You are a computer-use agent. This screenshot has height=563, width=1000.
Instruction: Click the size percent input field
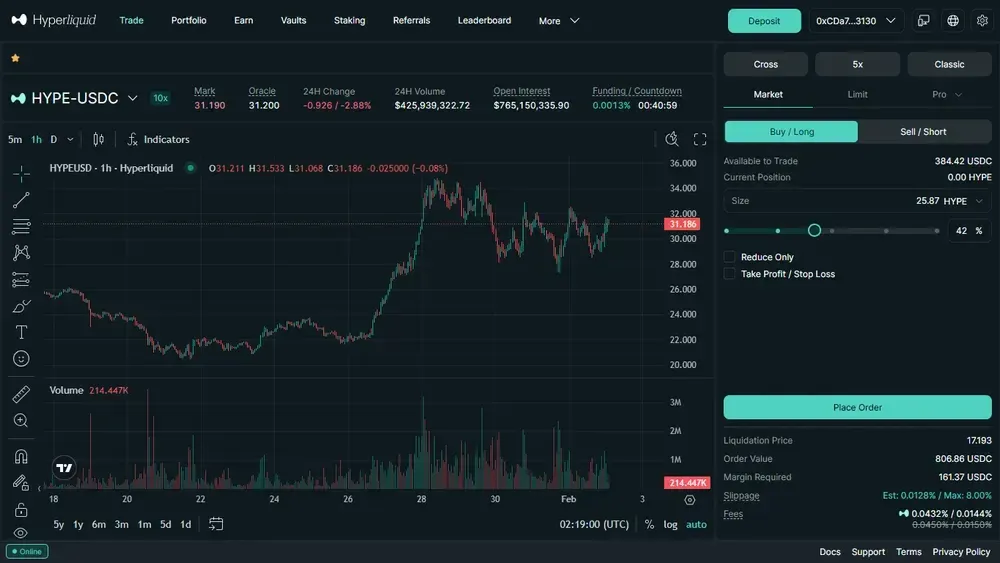coord(969,231)
